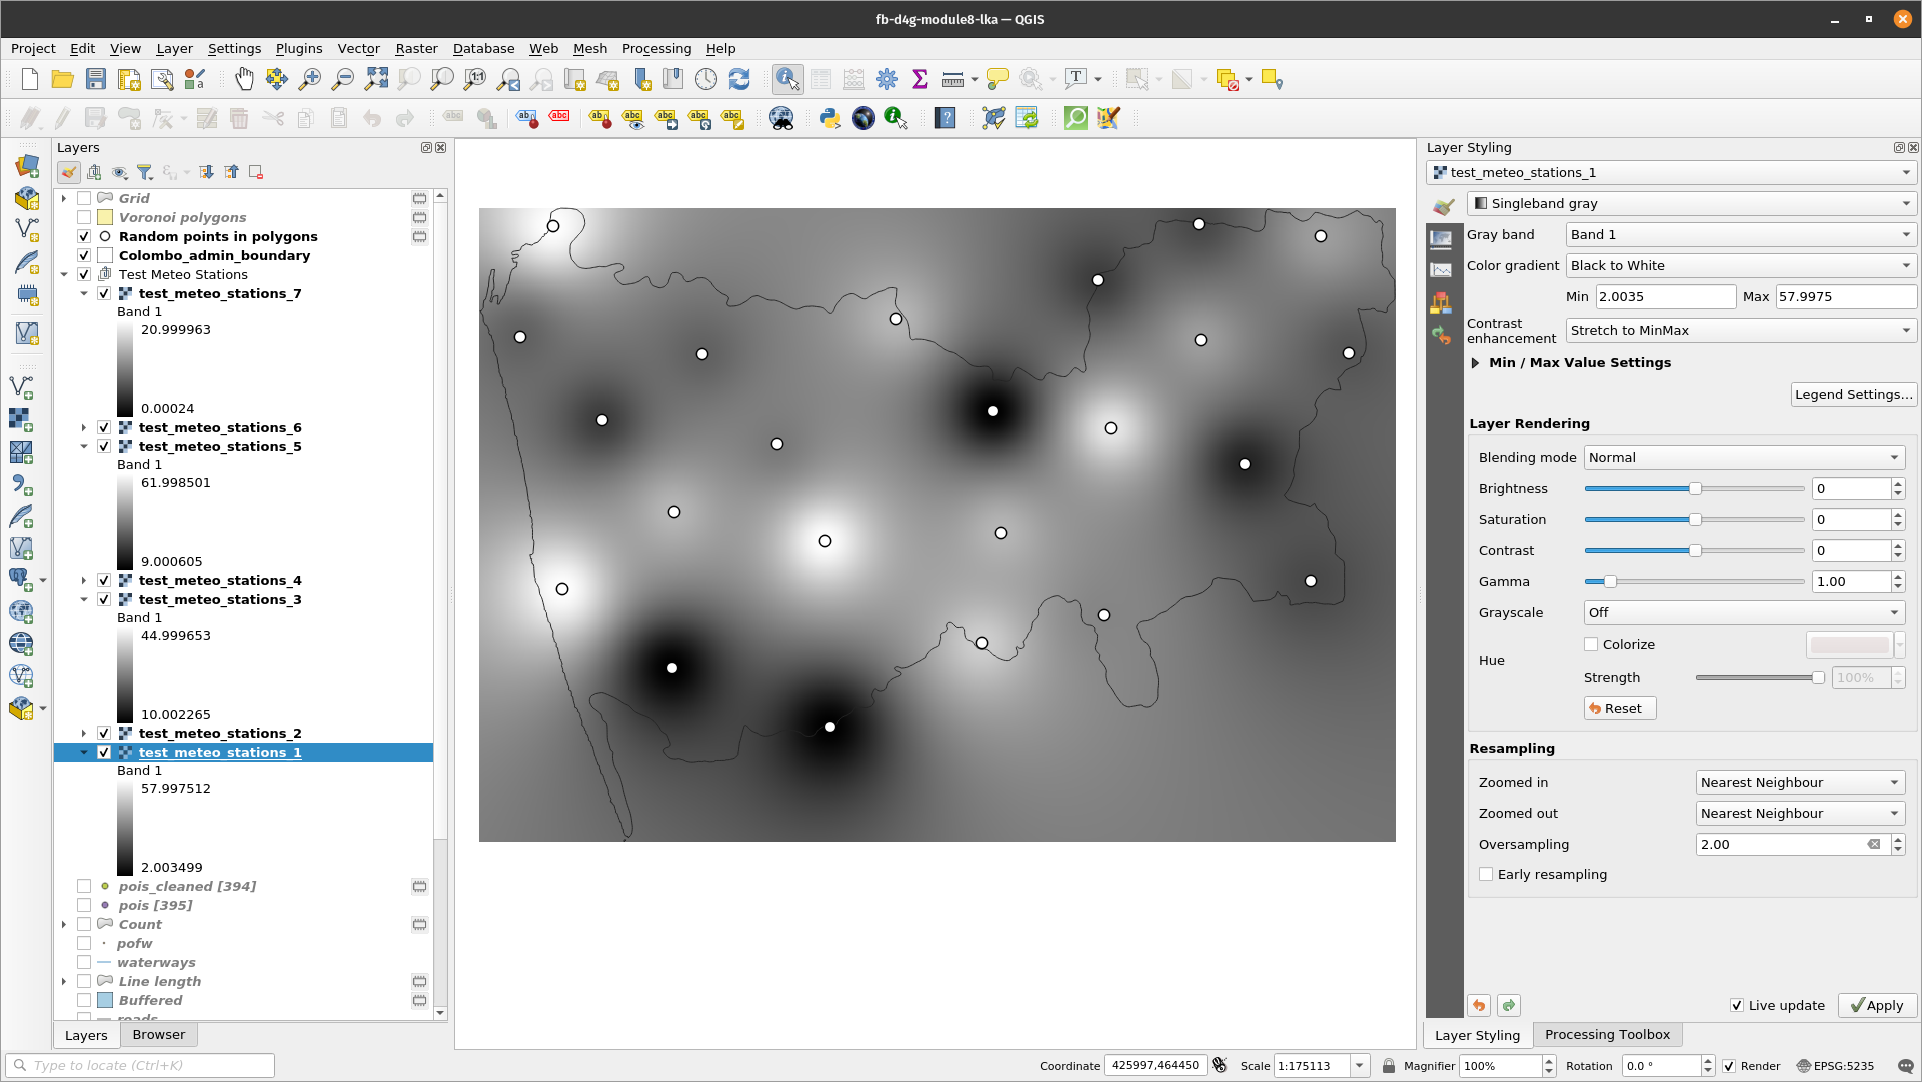Open the Zoomed in resampling dropdown
The width and height of the screenshot is (1922, 1082).
coord(1800,782)
